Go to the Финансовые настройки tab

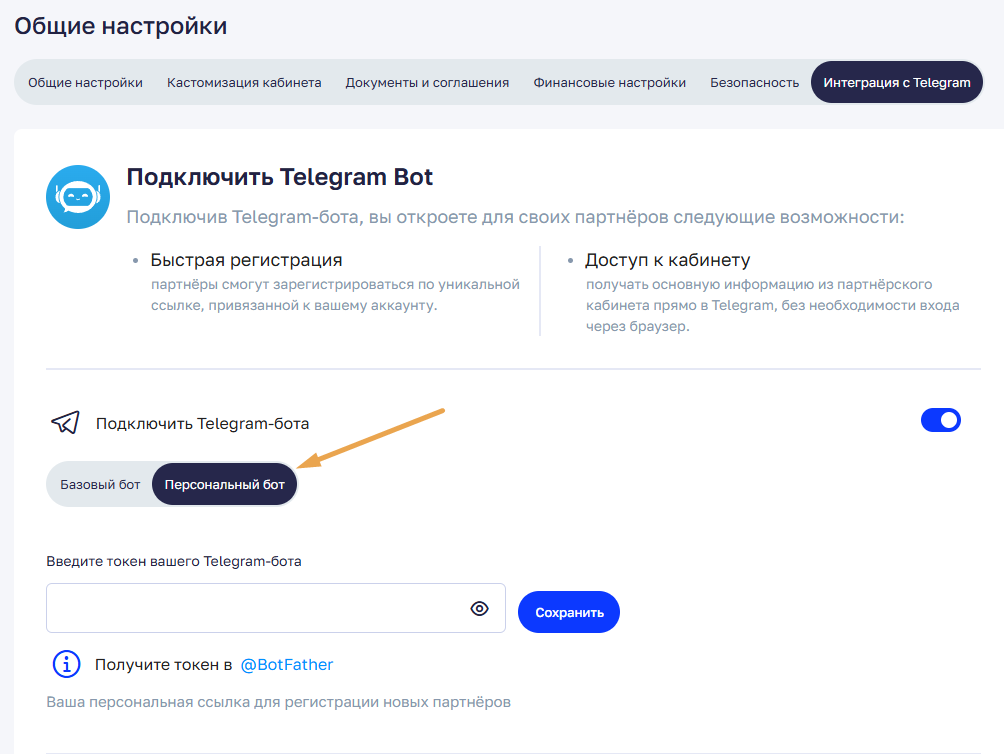pos(609,83)
